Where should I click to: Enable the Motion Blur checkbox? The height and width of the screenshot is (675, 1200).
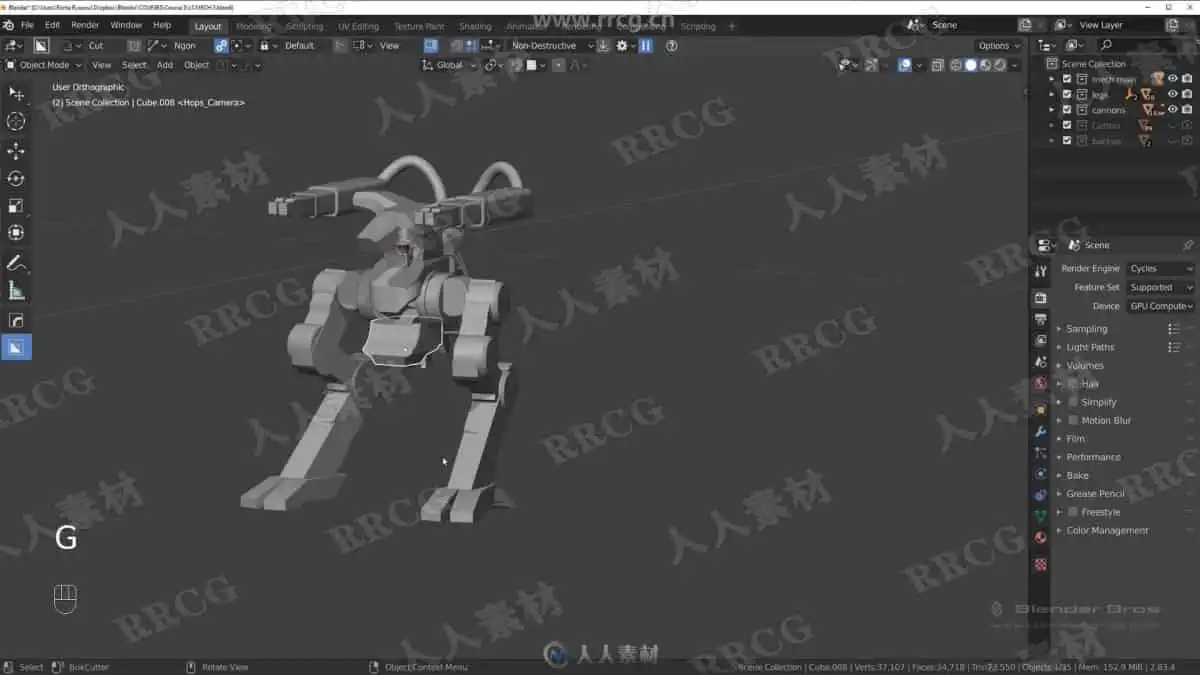point(1073,420)
